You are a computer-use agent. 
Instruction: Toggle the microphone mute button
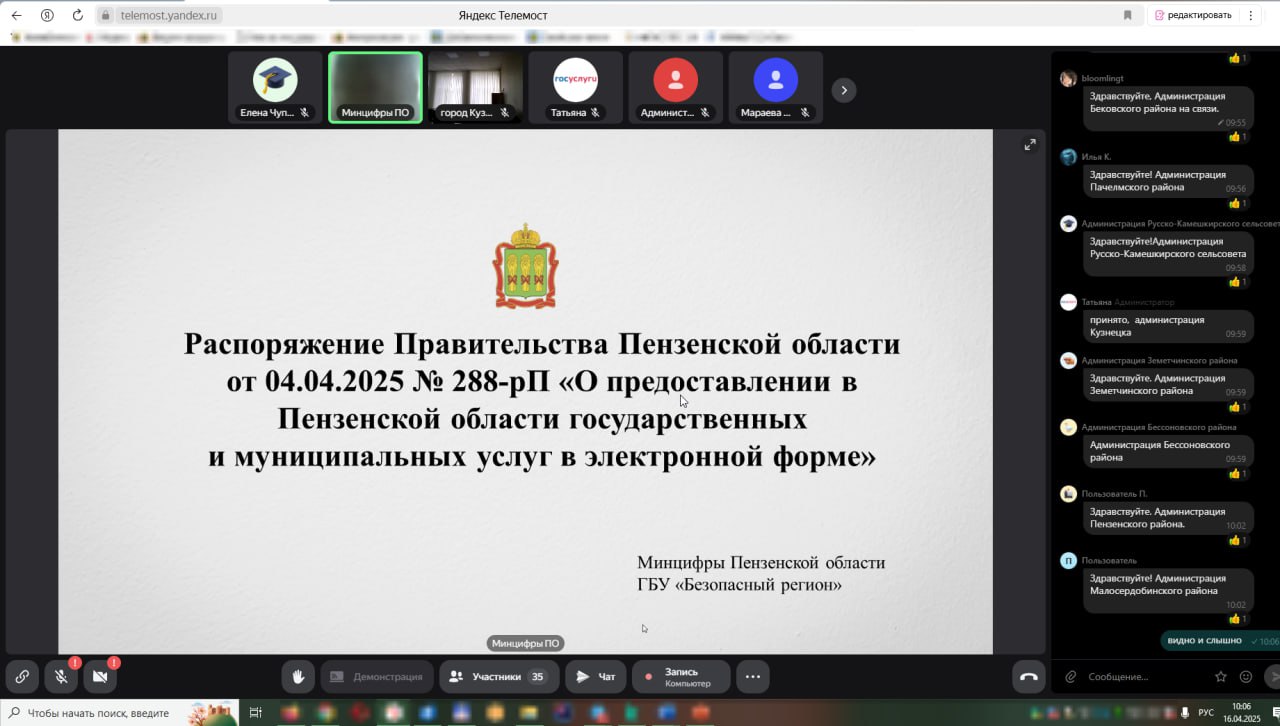(61, 677)
